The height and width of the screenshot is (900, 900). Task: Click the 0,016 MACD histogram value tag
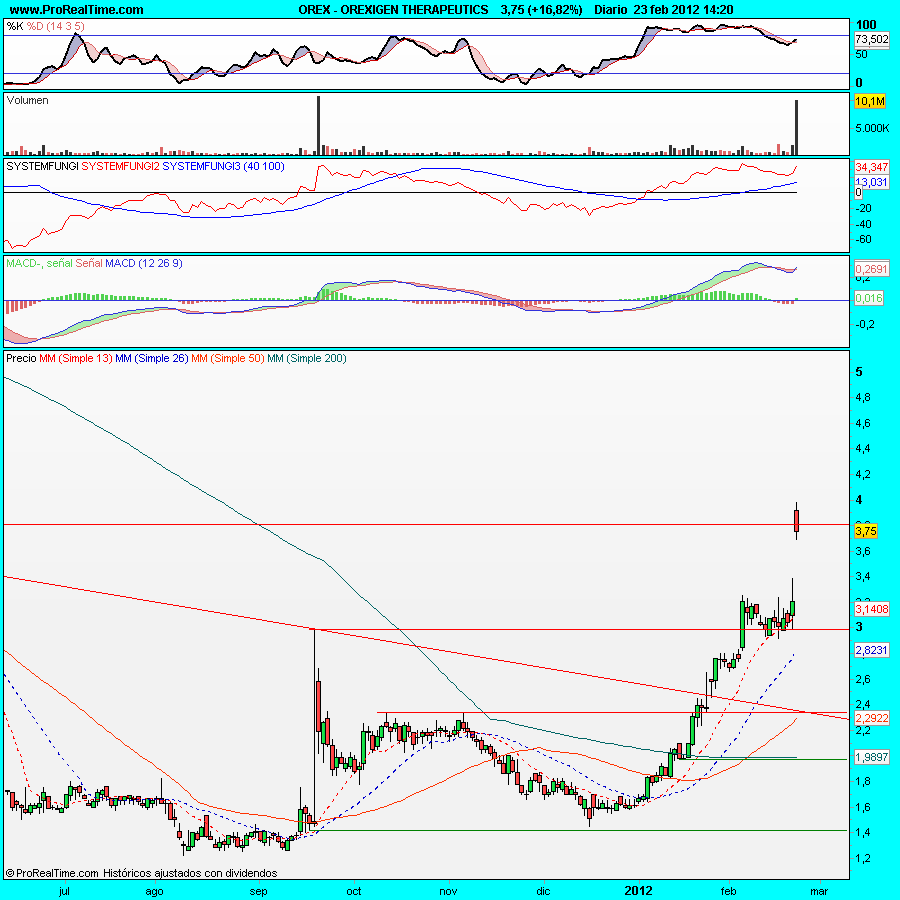point(869,298)
